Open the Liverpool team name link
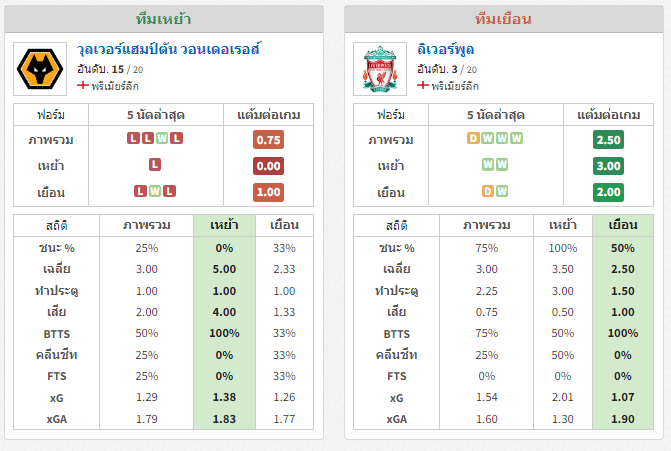 tap(445, 49)
